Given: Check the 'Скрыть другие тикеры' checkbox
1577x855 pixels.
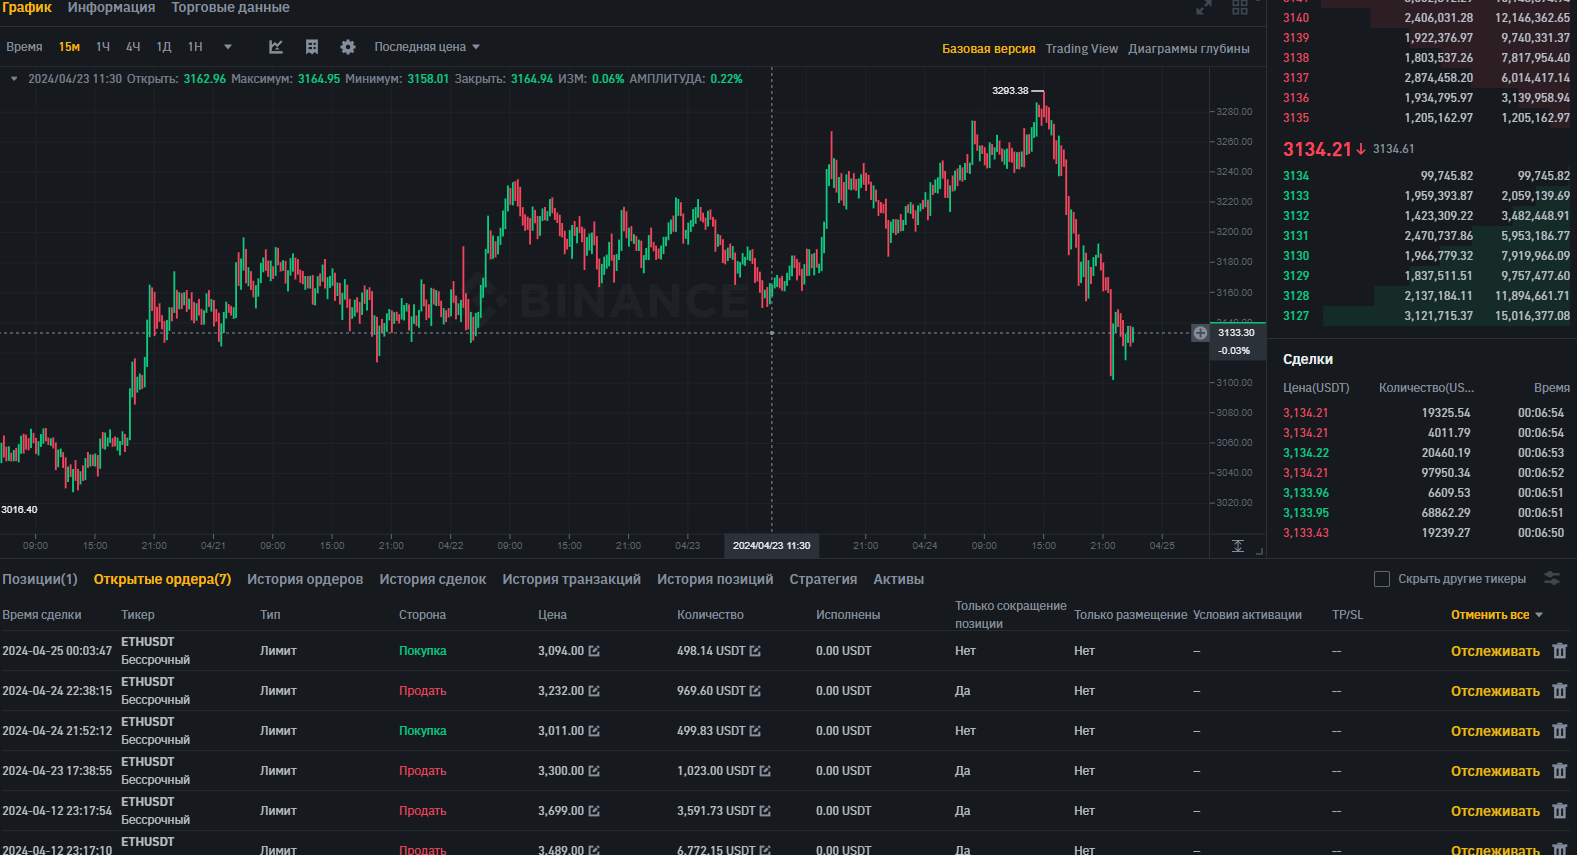Looking at the screenshot, I should [1382, 579].
